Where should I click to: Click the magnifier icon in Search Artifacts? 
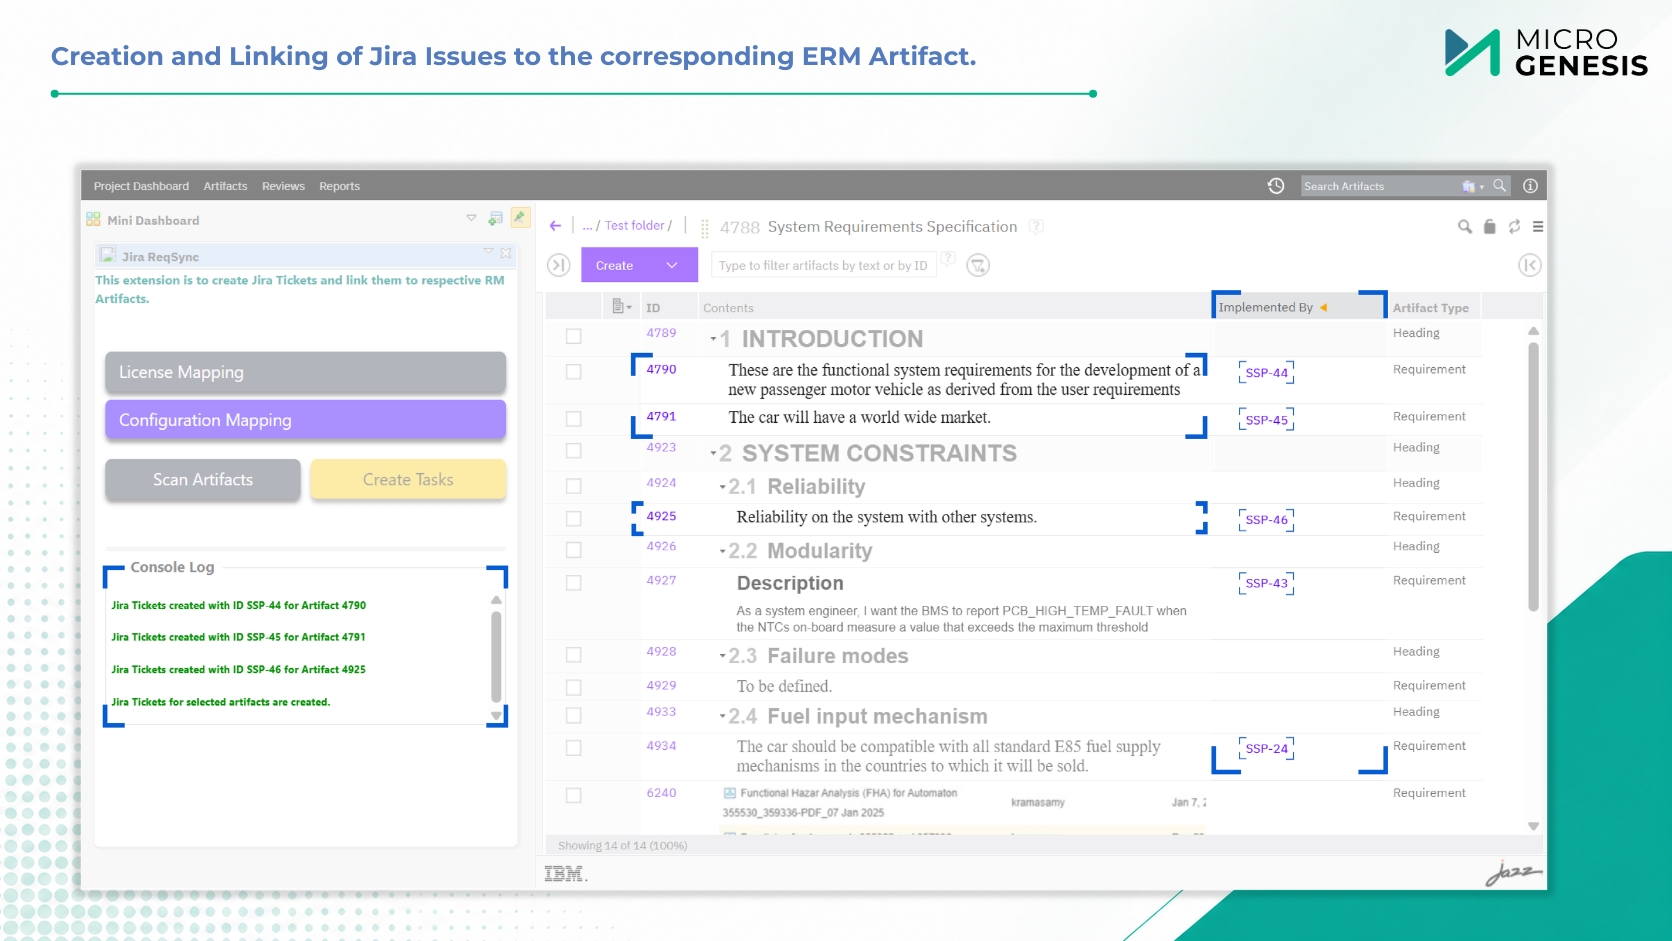click(1499, 186)
